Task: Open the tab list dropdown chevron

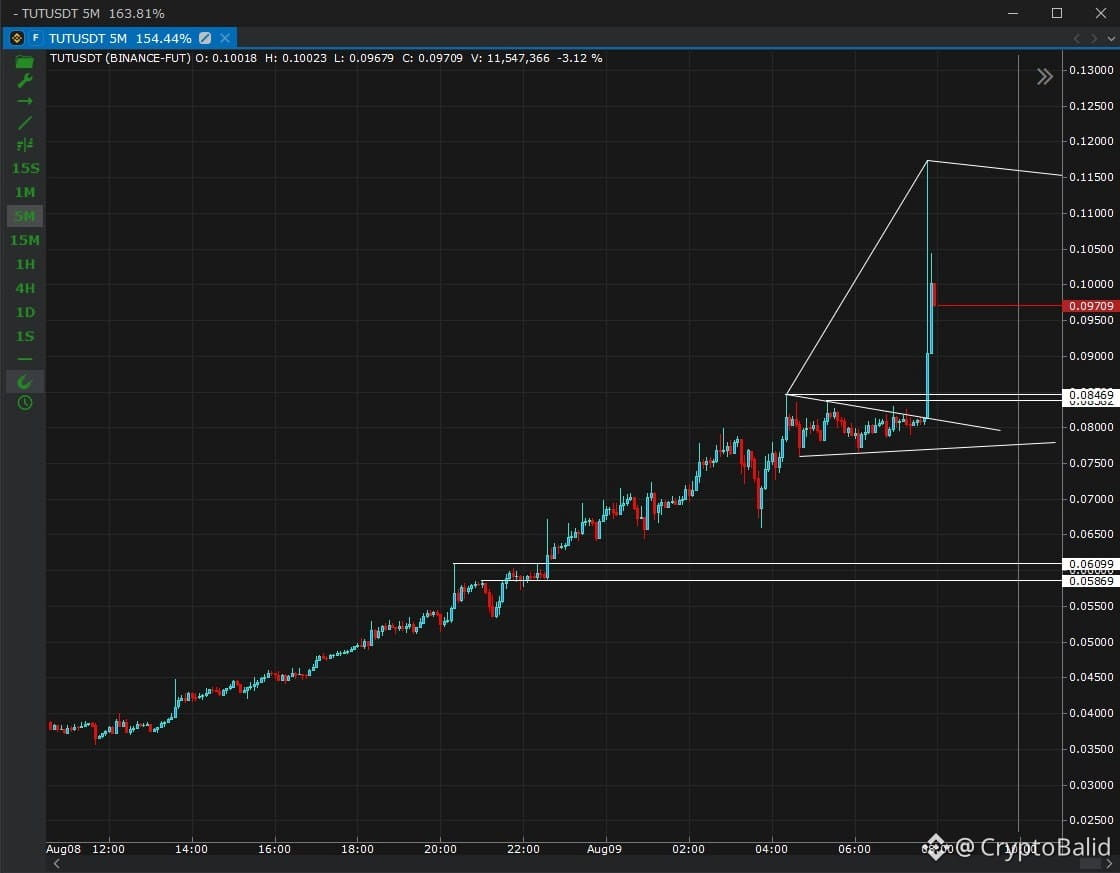Action: click(x=1111, y=38)
